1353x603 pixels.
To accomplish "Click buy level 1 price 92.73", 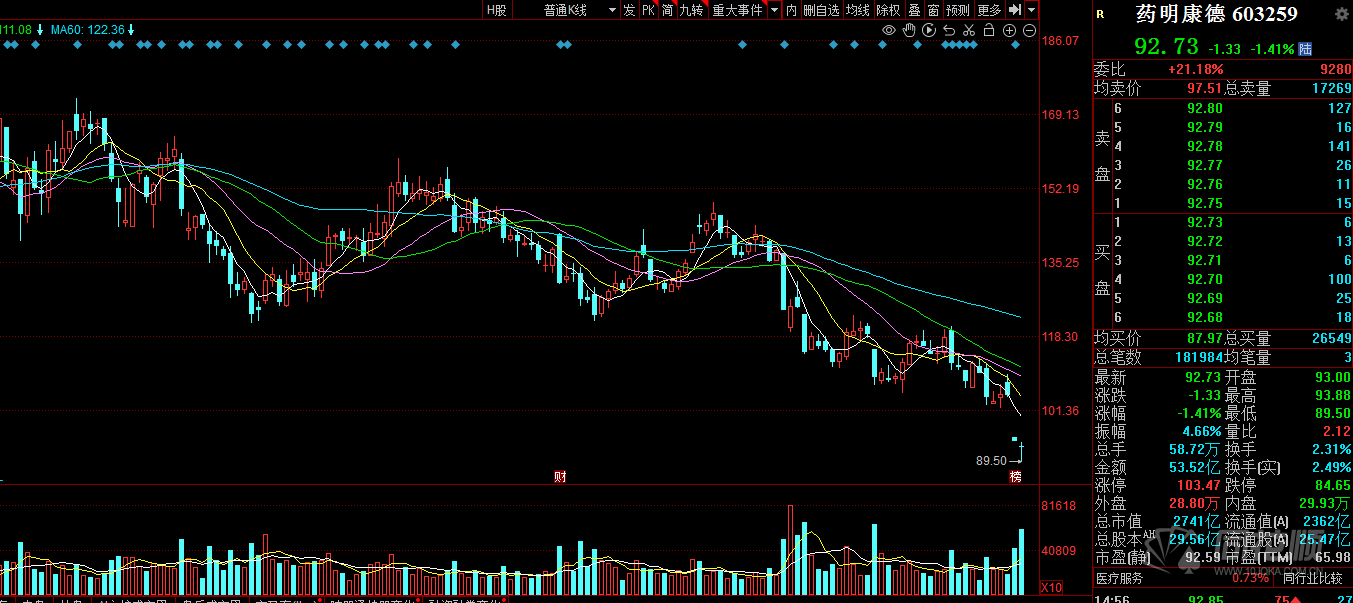I will [1205, 222].
